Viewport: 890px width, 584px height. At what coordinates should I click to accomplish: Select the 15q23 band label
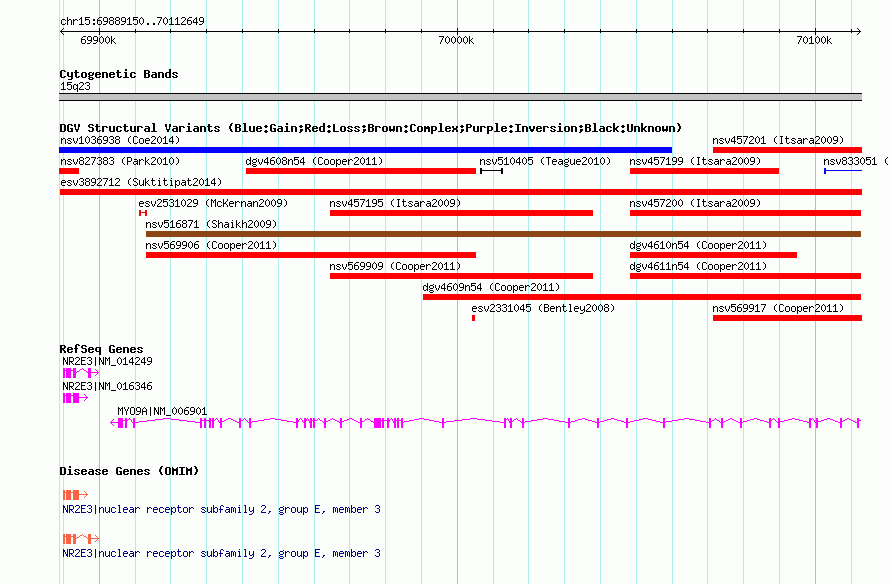pos(75,86)
